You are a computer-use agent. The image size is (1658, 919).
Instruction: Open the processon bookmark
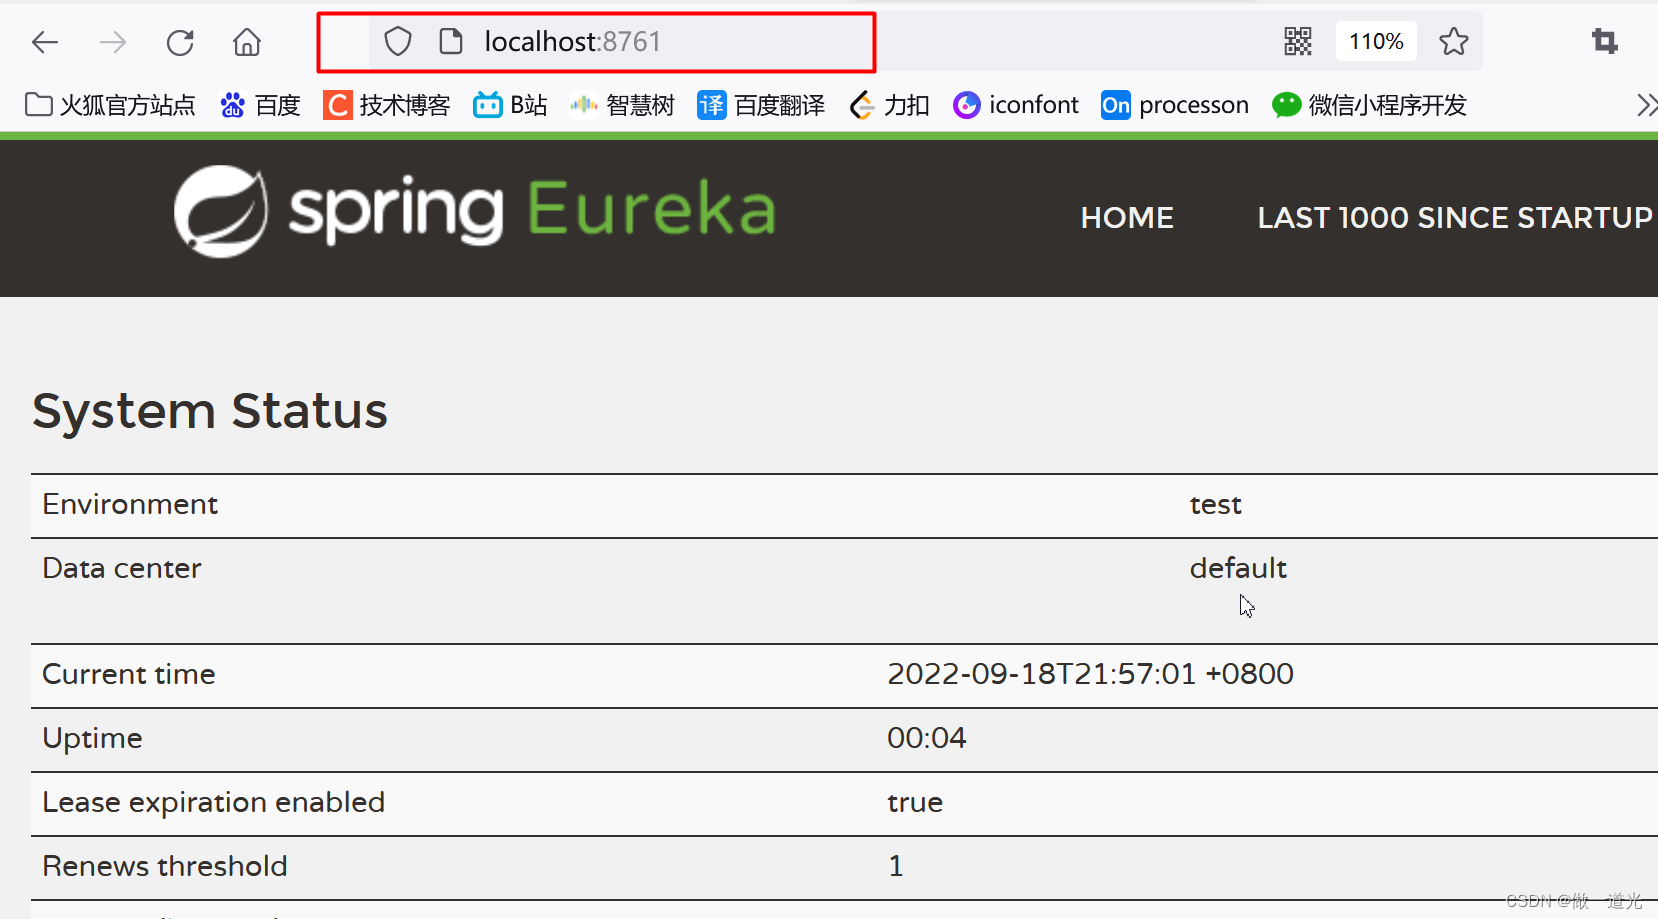[1175, 104]
